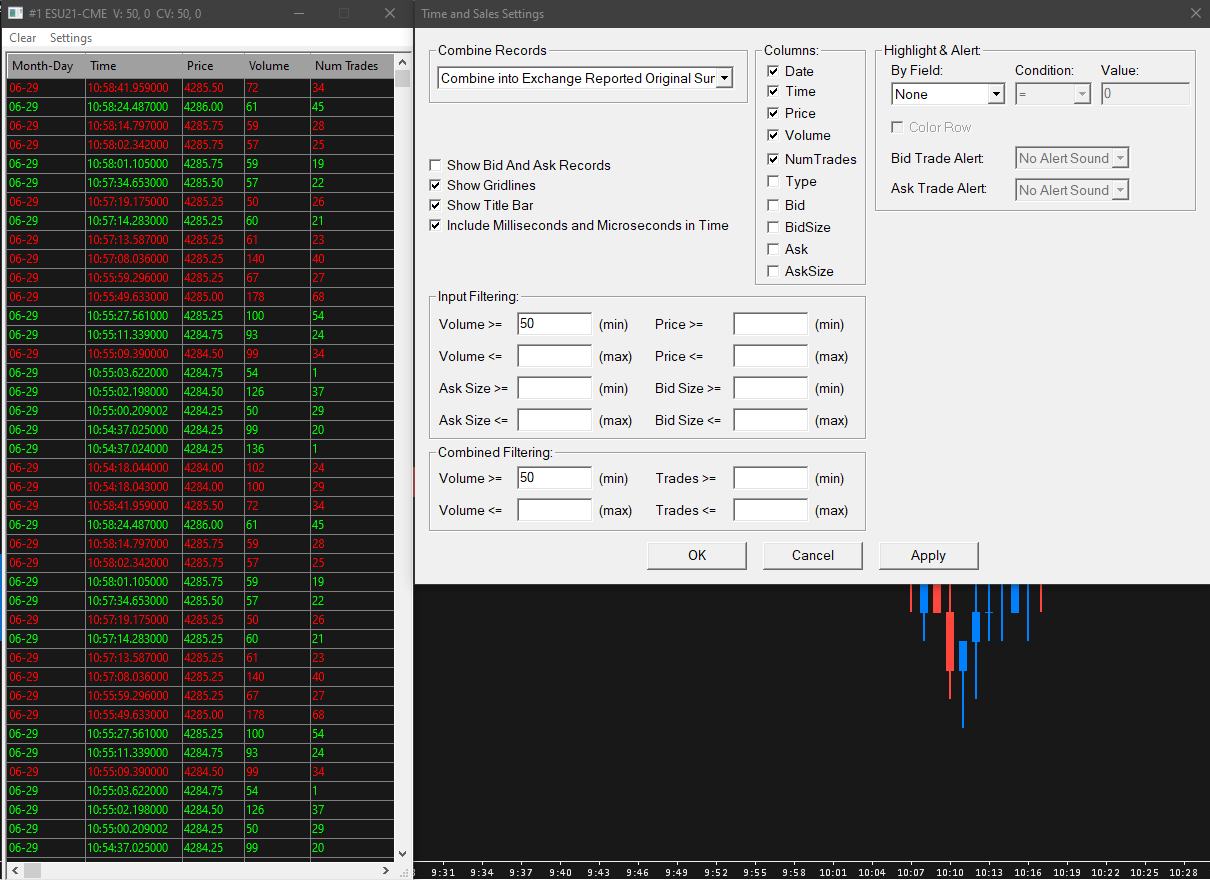
Task: Expand the By Field dropdown
Action: 995,94
